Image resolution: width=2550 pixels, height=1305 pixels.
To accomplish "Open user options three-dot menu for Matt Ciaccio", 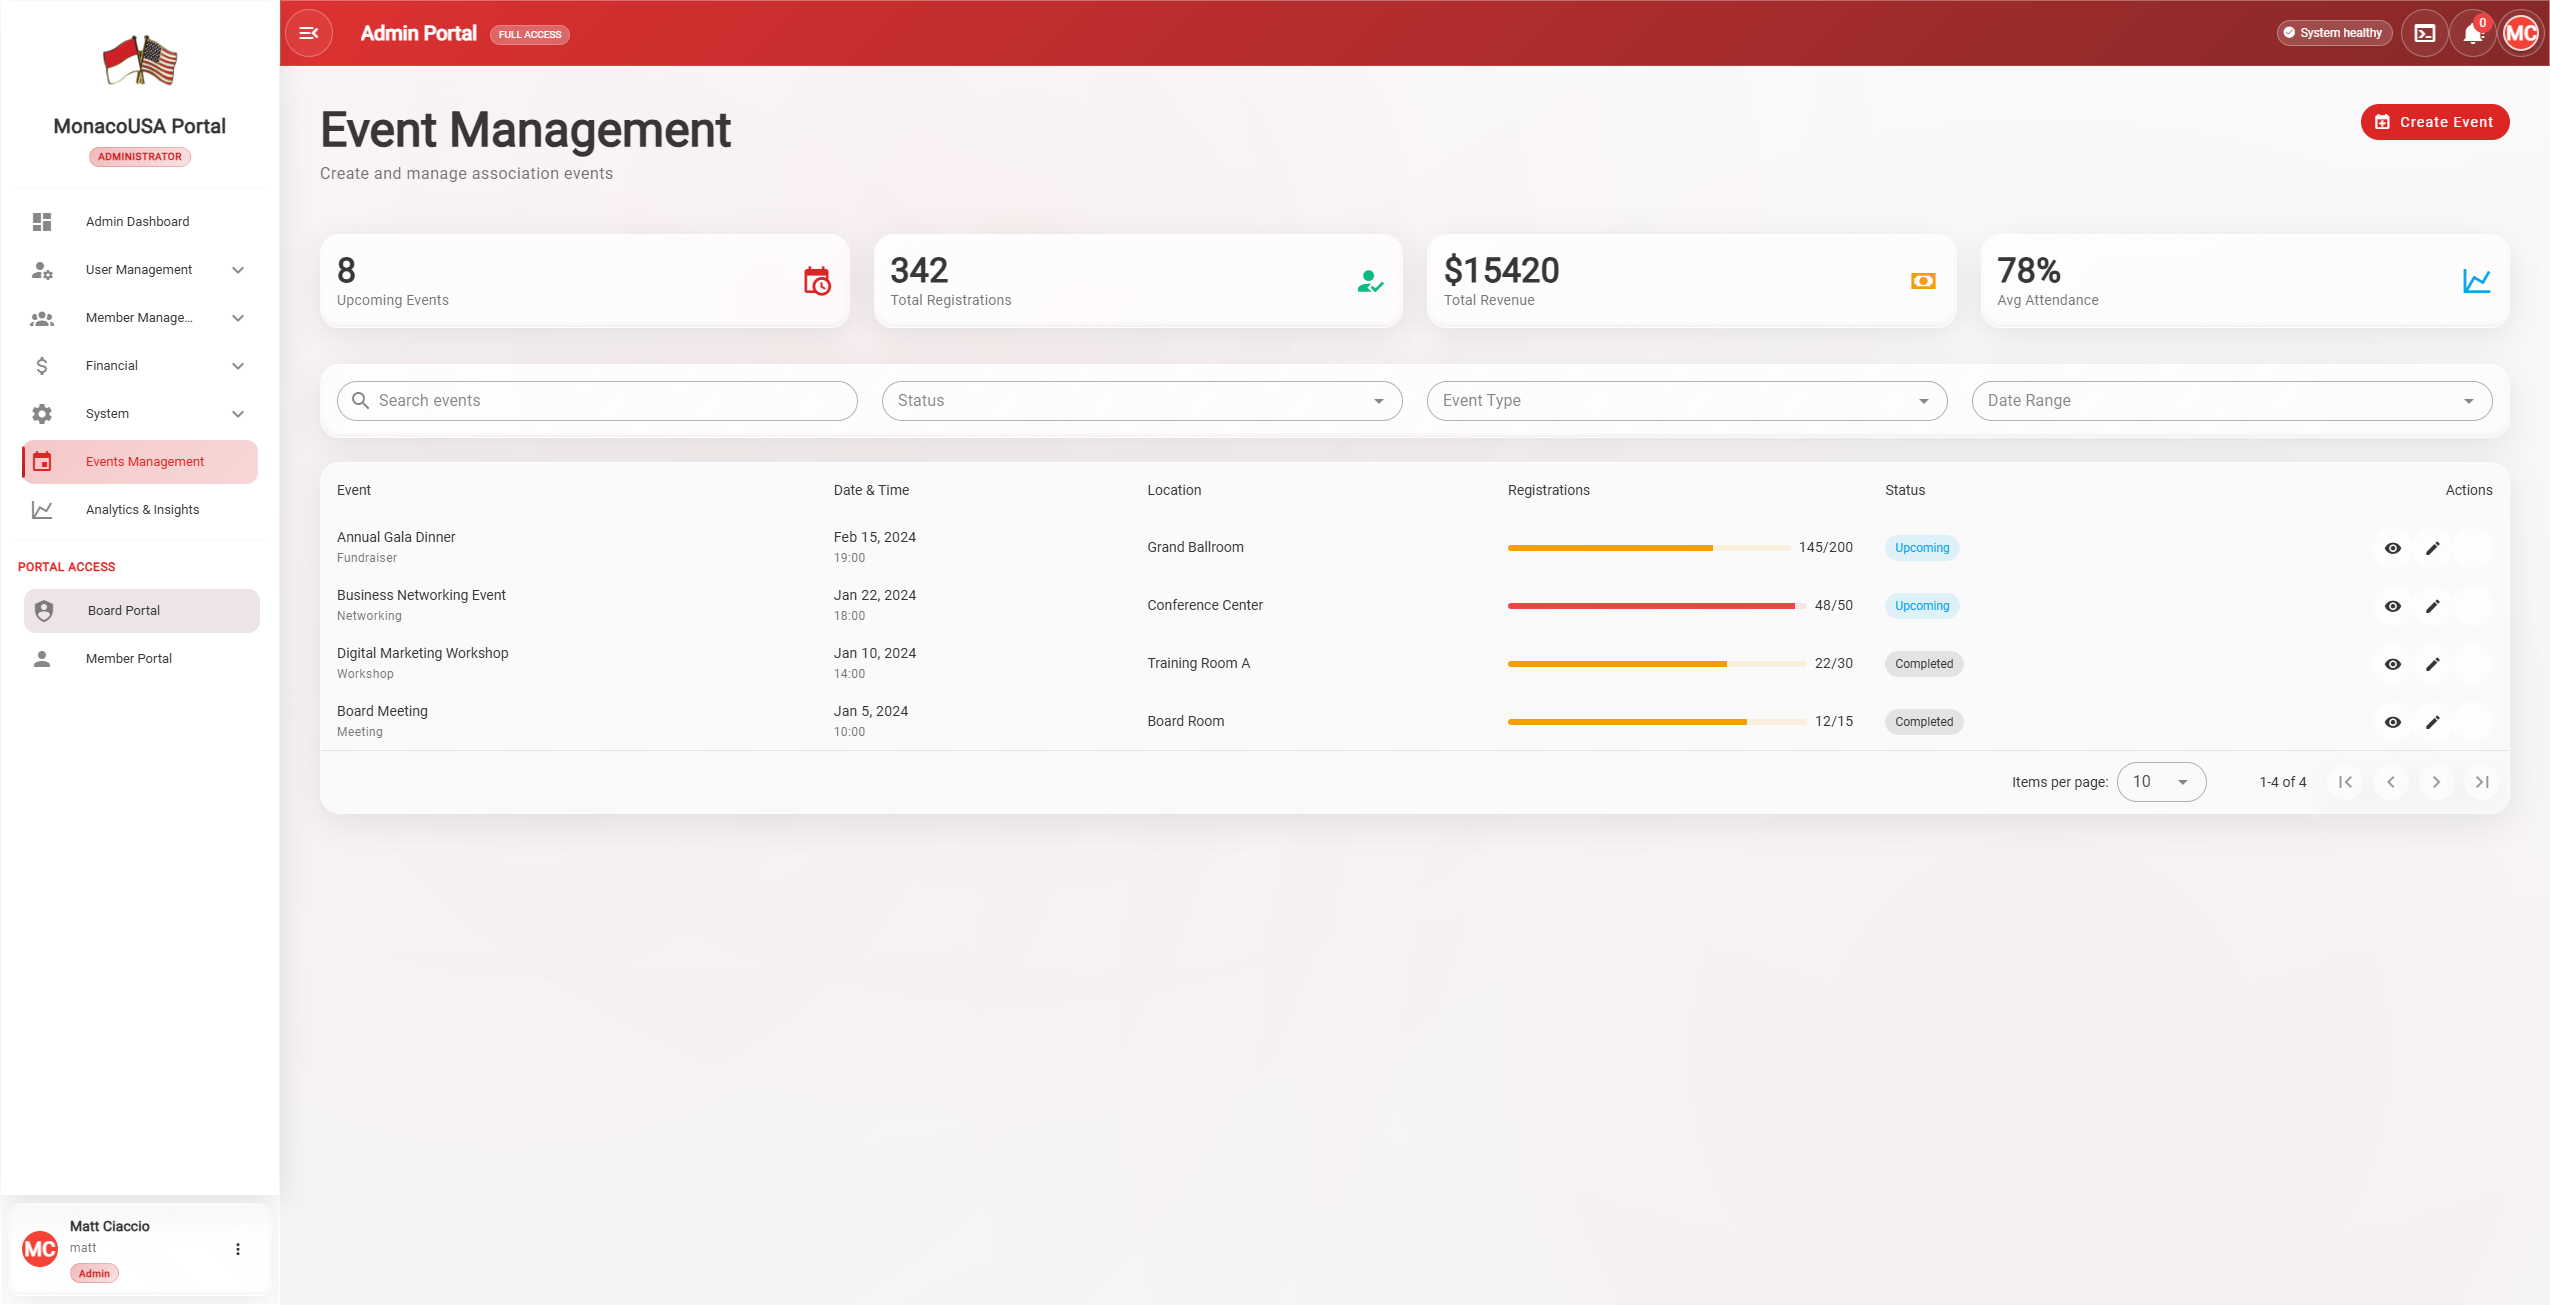I will [238, 1249].
